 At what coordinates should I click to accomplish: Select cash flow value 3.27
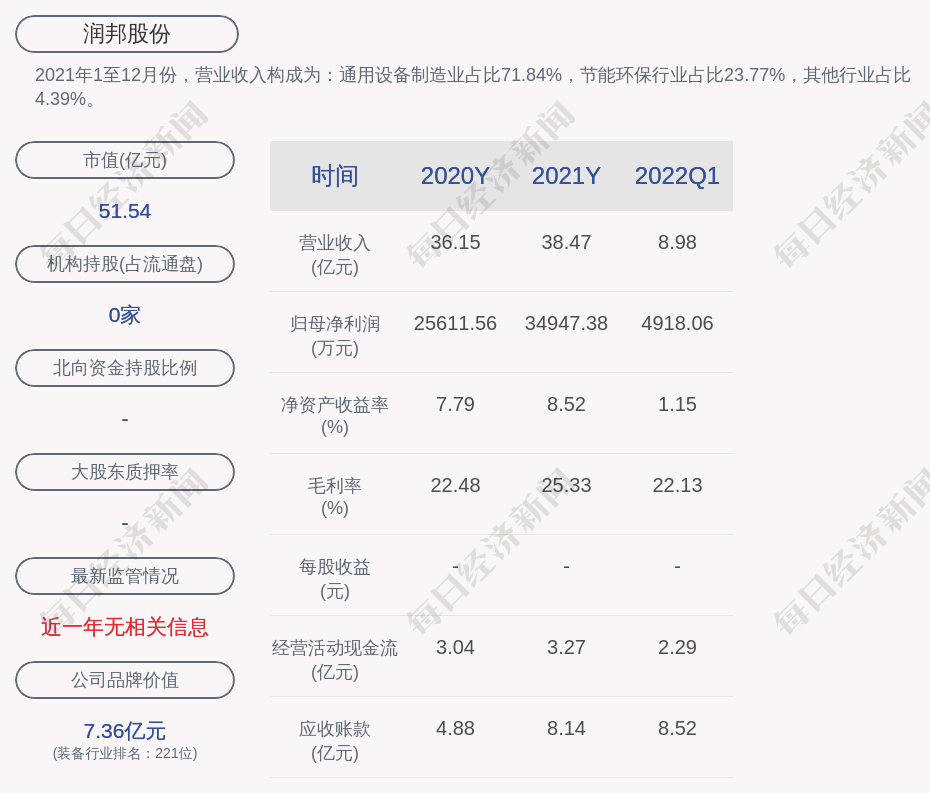coord(566,647)
